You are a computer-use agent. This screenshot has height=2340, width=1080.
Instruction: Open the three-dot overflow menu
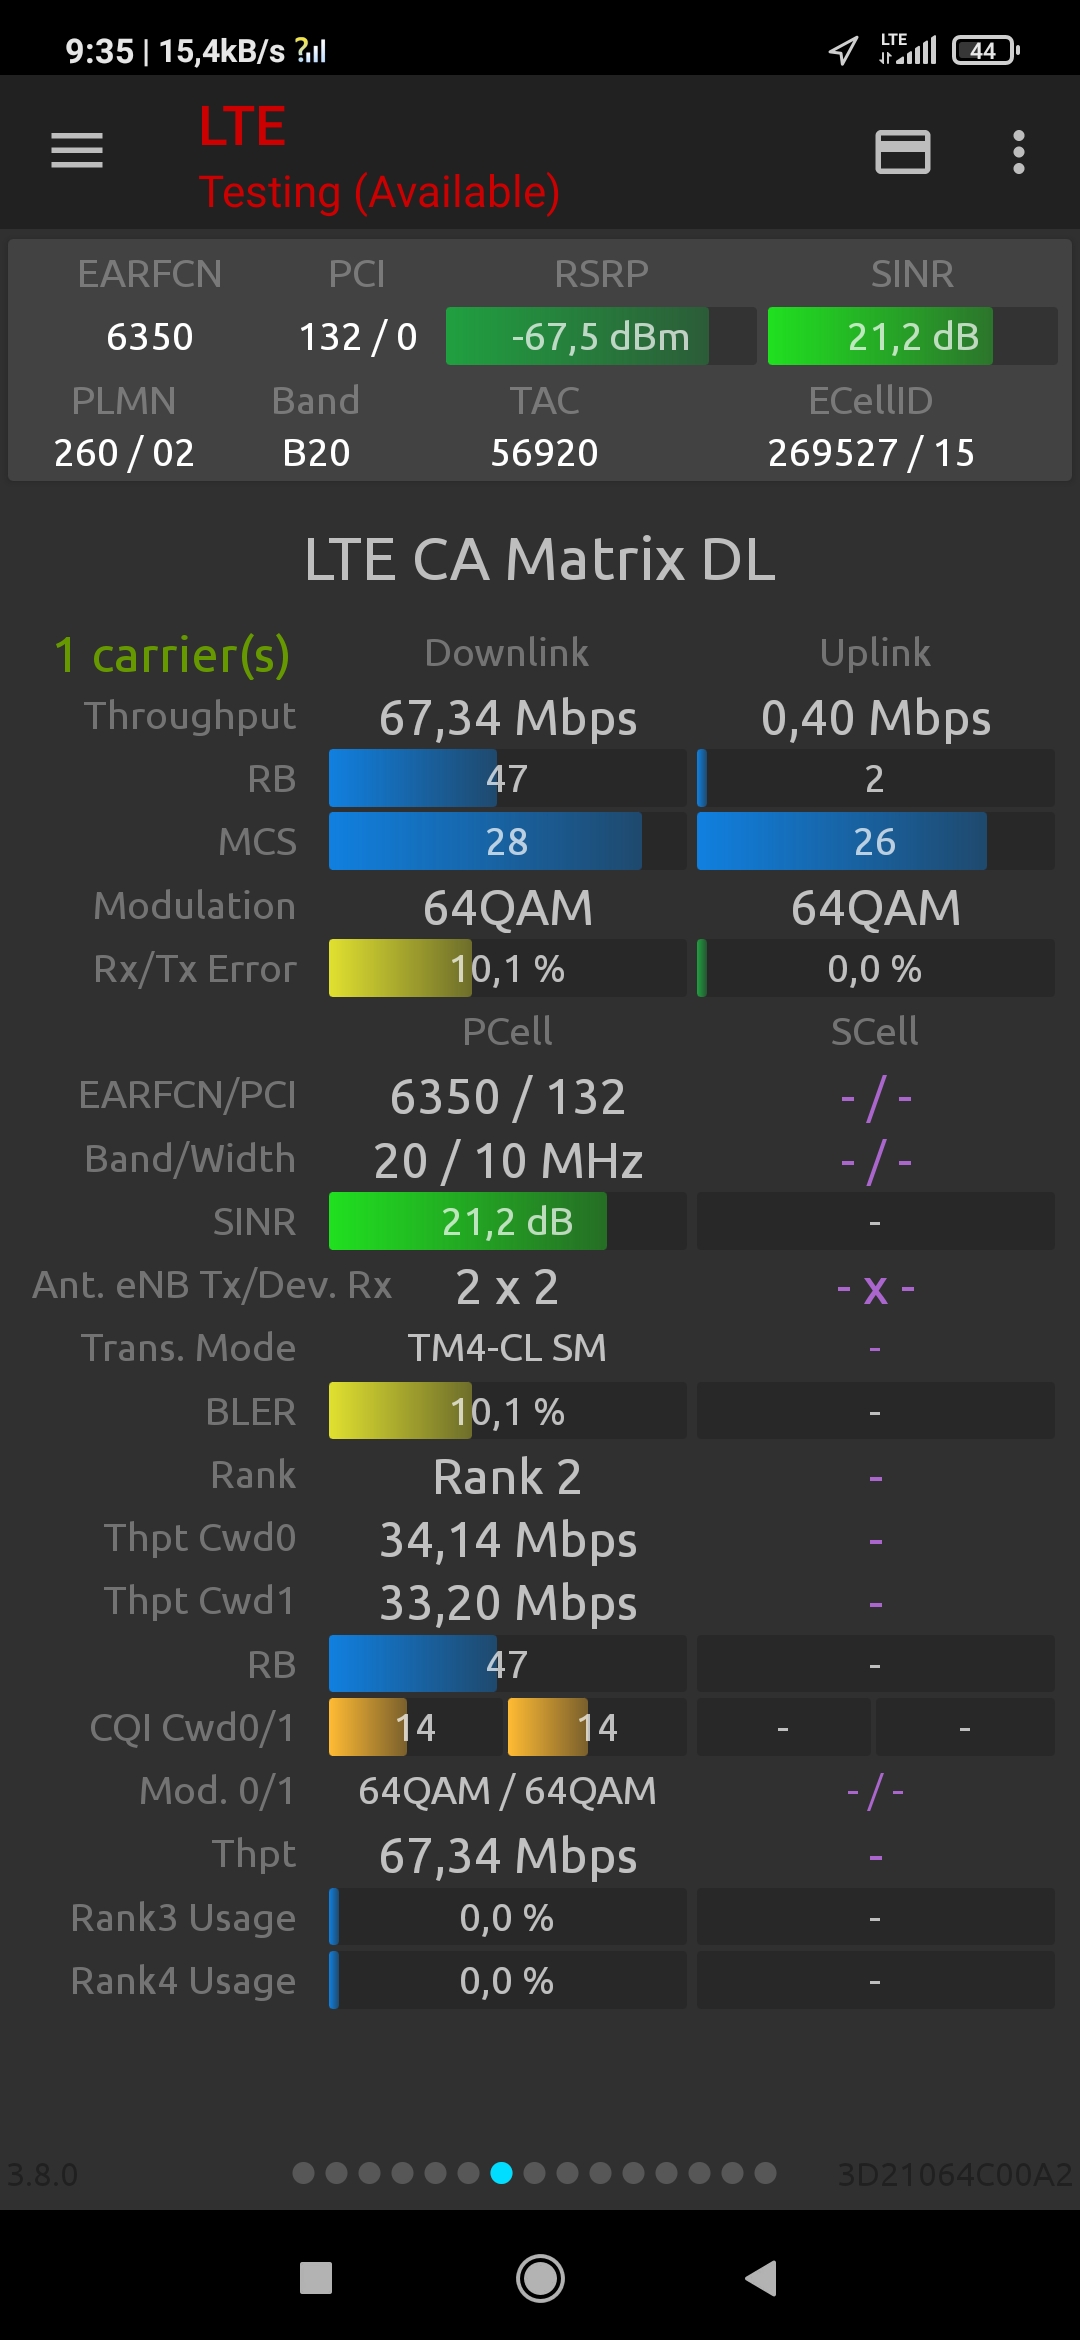1018,152
